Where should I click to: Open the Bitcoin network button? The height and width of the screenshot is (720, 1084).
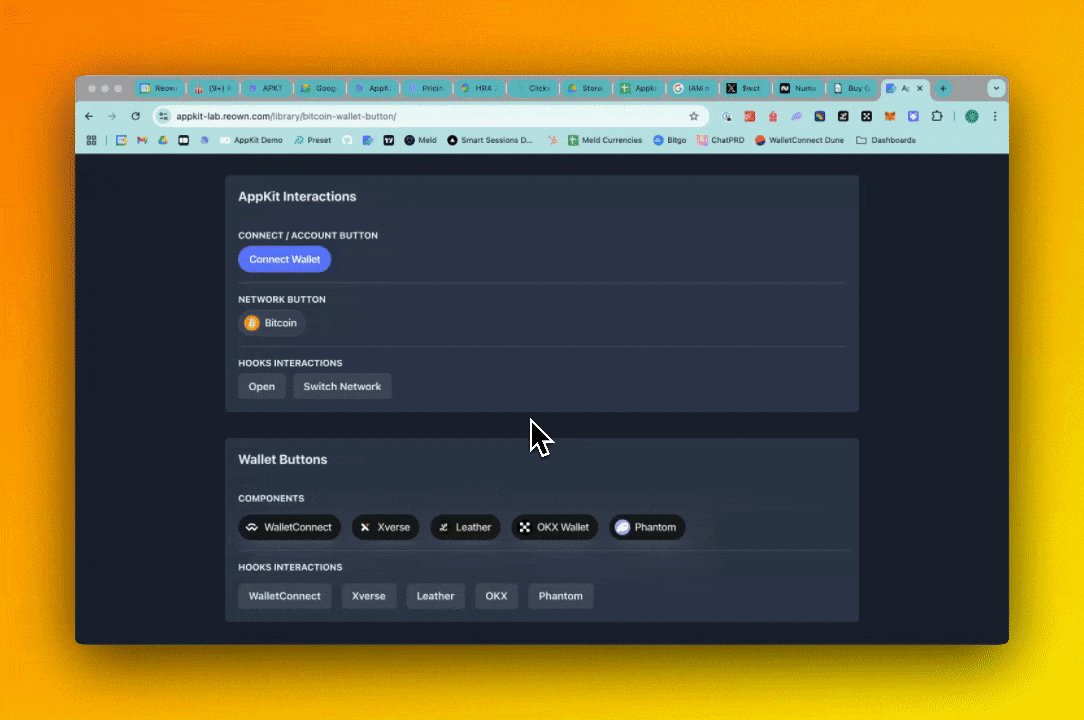(272, 323)
